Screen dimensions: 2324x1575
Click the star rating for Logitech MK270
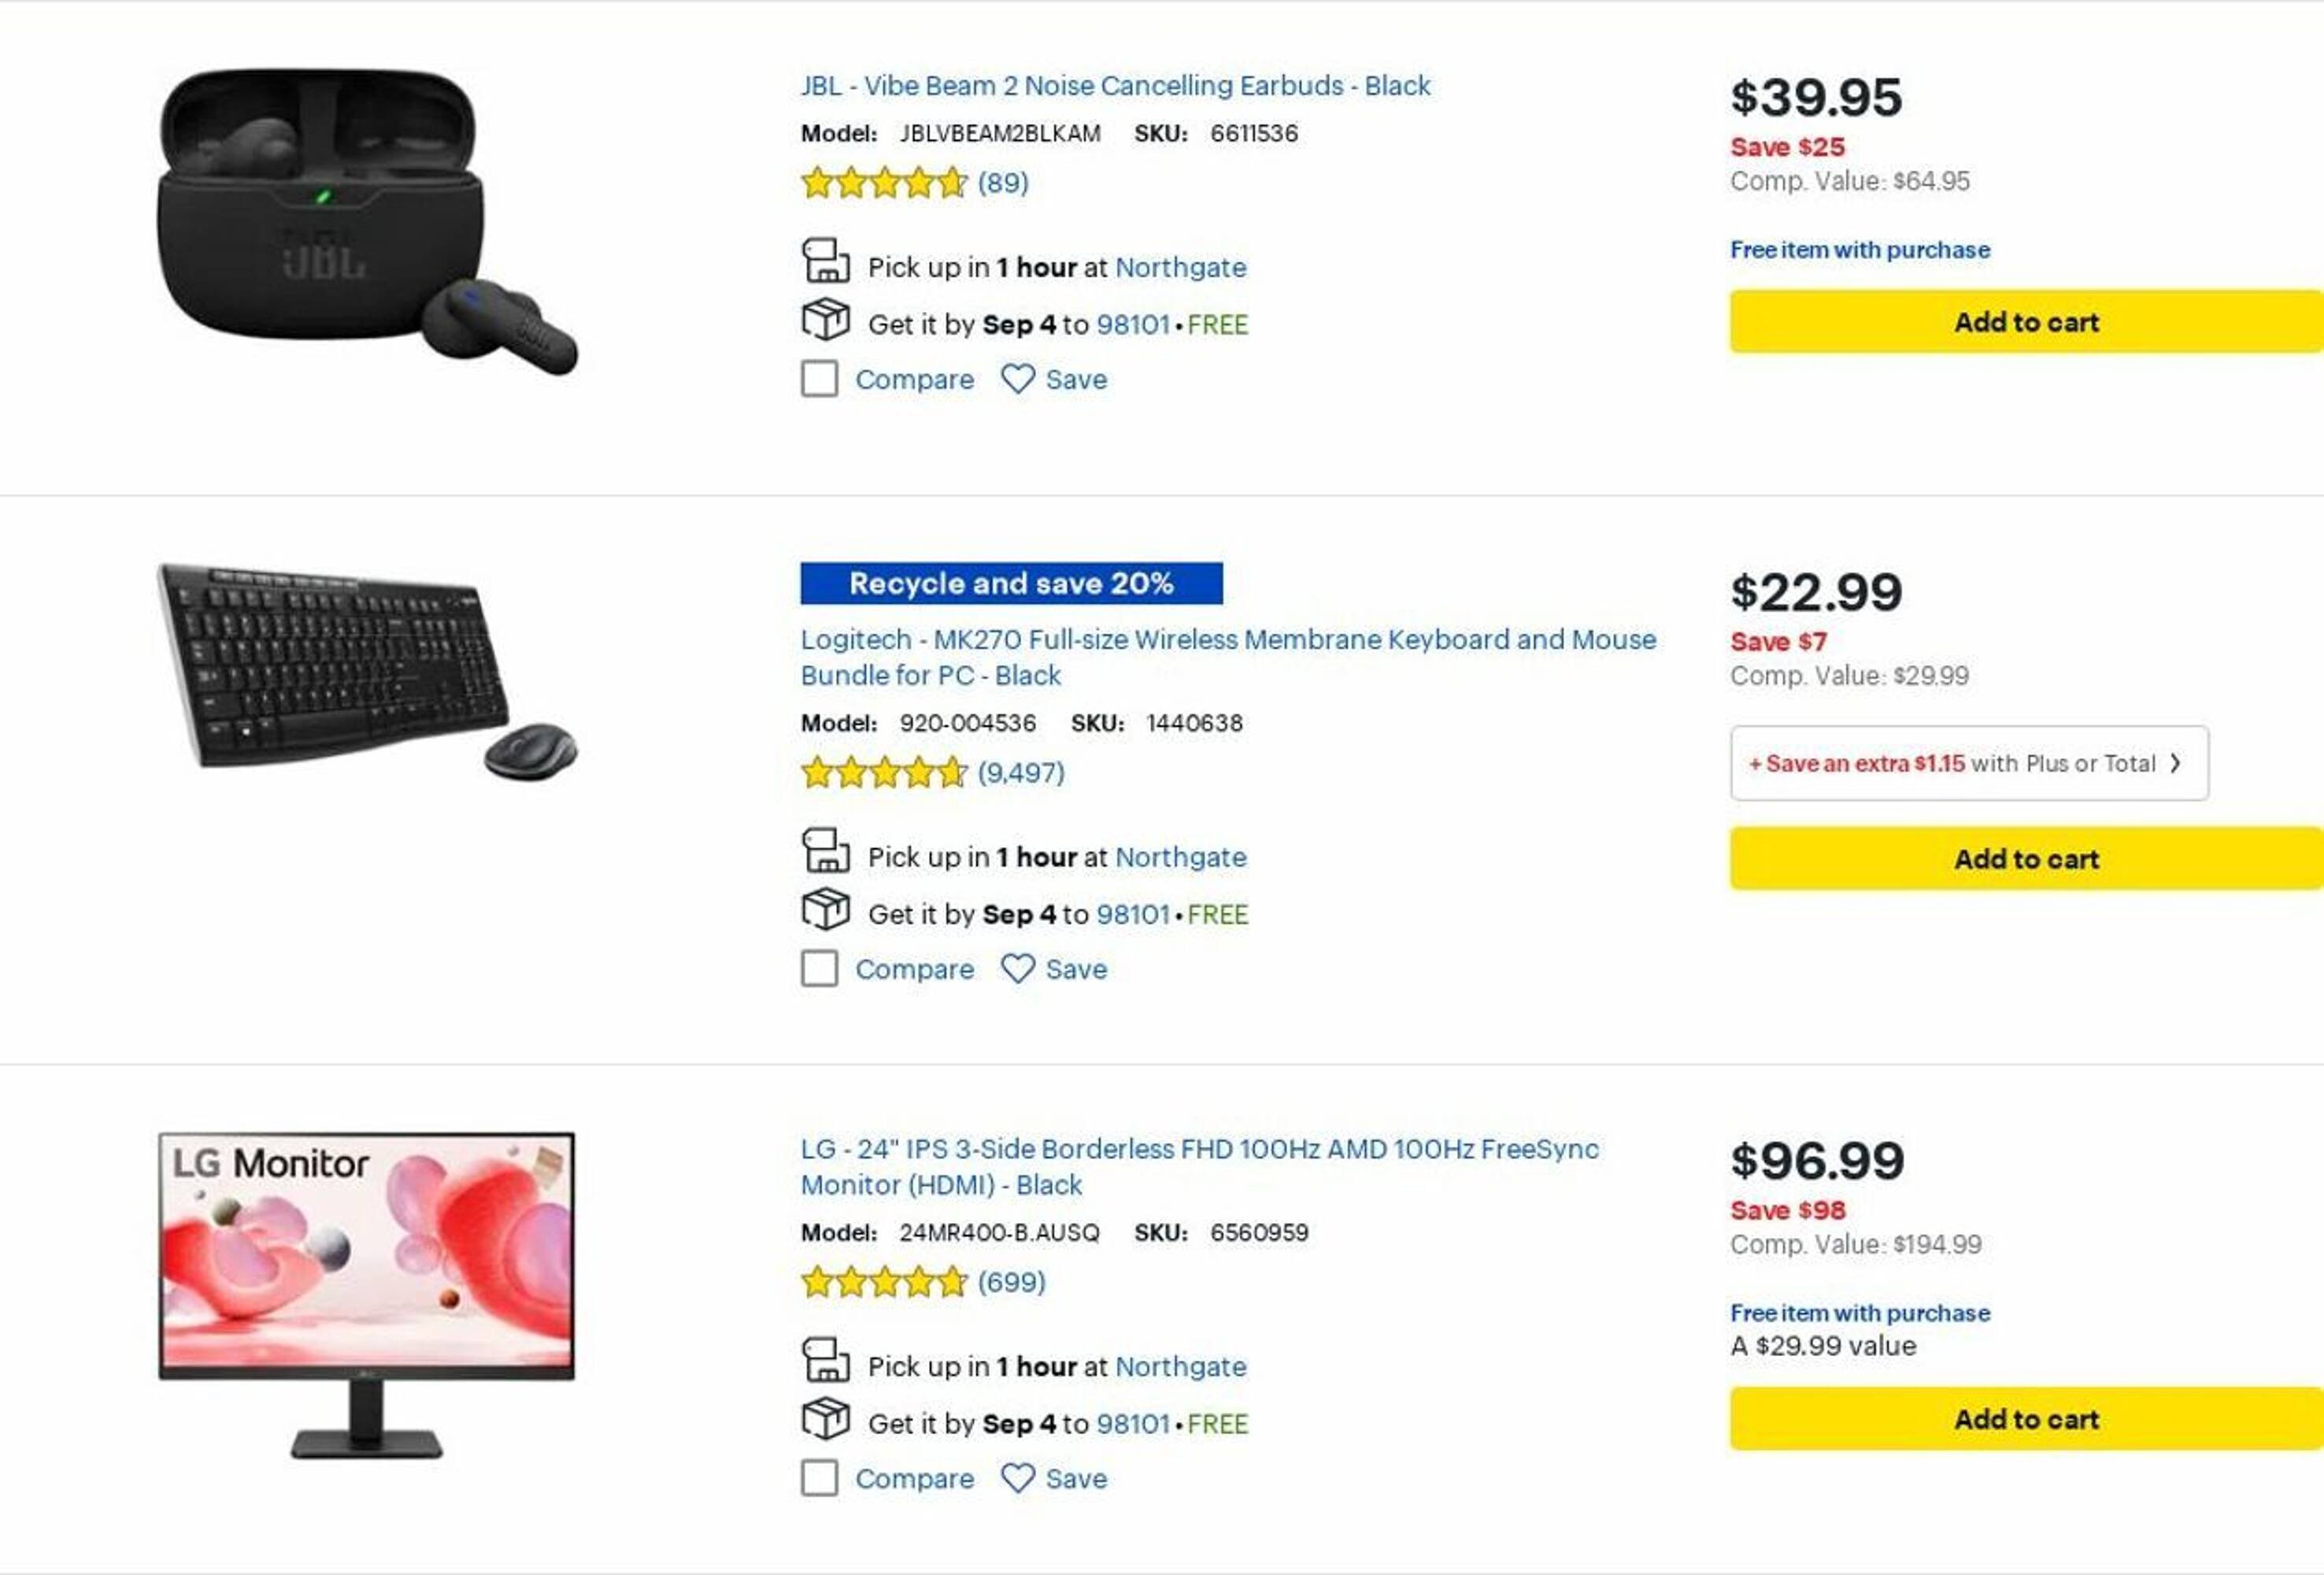pyautogui.click(x=884, y=773)
